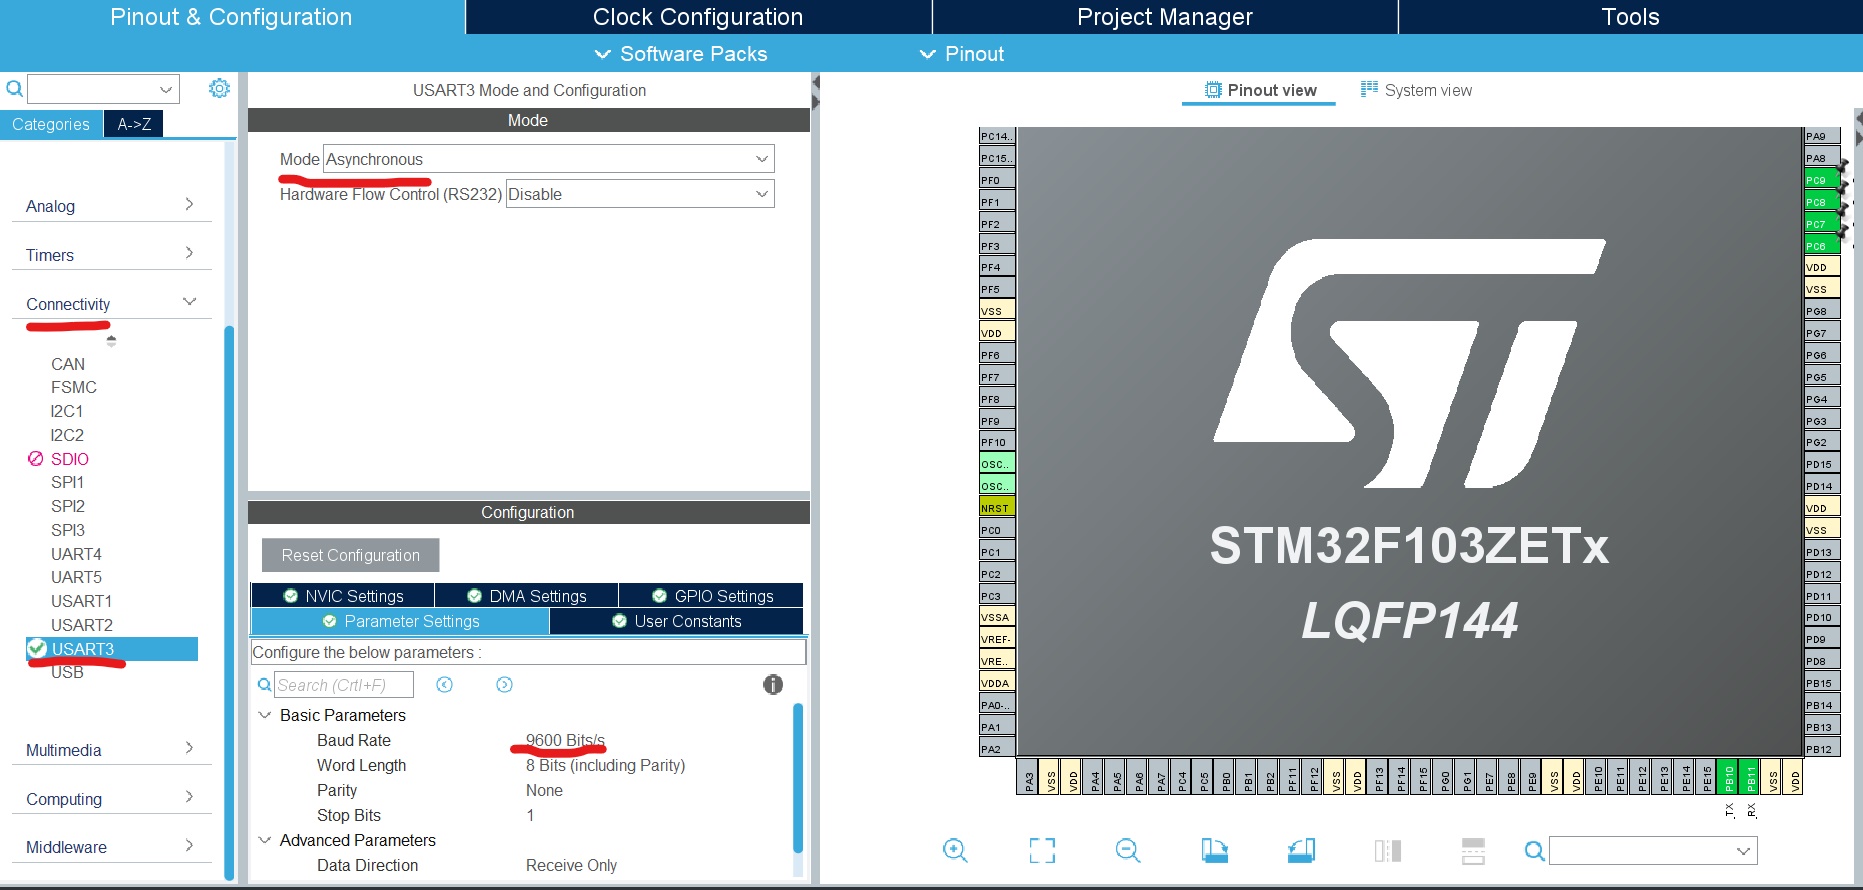The image size is (1863, 890).
Task: Open the Tools tab
Action: point(1631,17)
